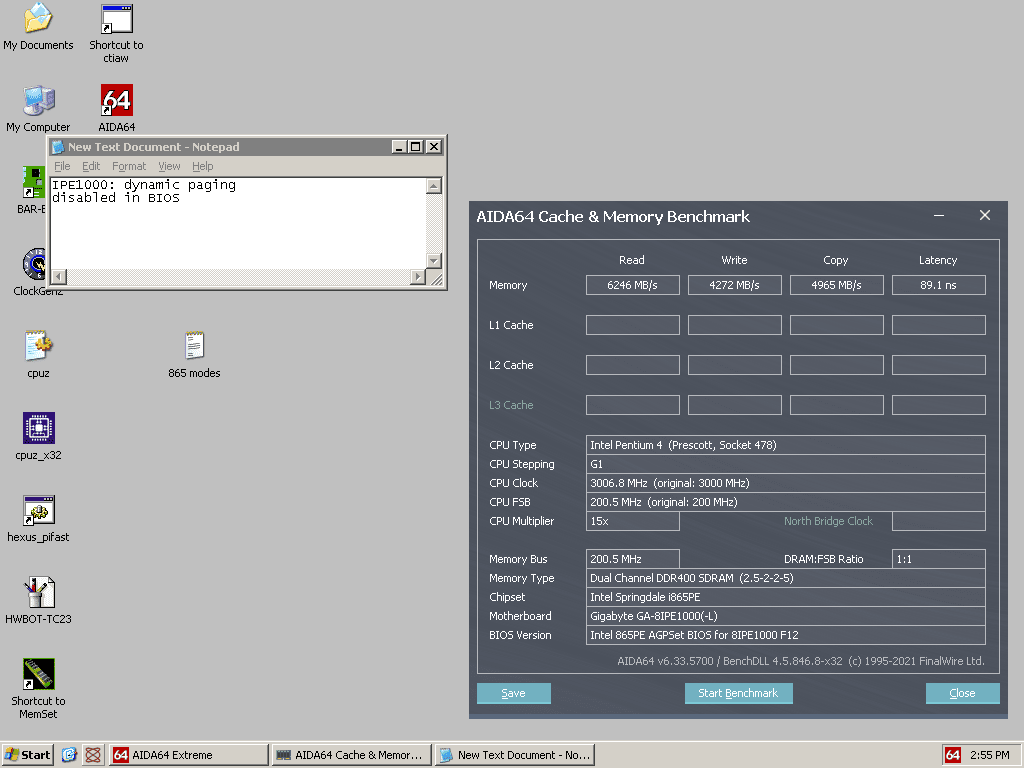Click the BIOS Version field
Screen dimensions: 1024x768
click(786, 635)
